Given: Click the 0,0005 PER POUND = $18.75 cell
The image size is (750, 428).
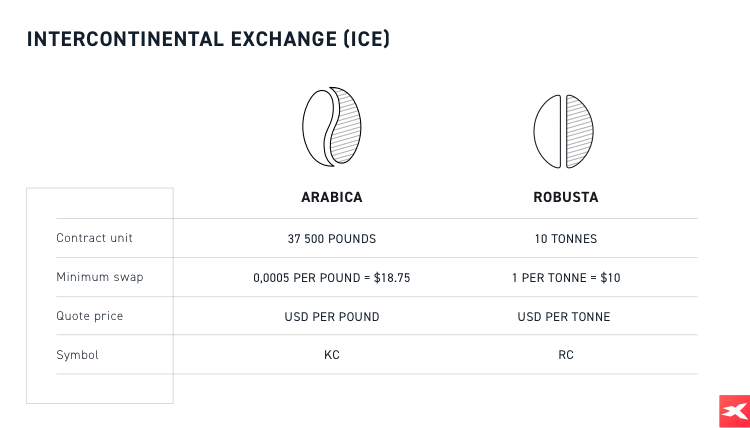Looking at the screenshot, I should click(x=331, y=277).
